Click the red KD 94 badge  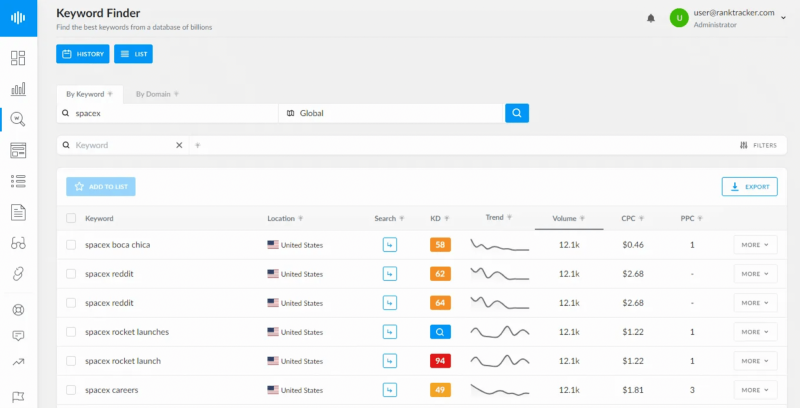(440, 361)
